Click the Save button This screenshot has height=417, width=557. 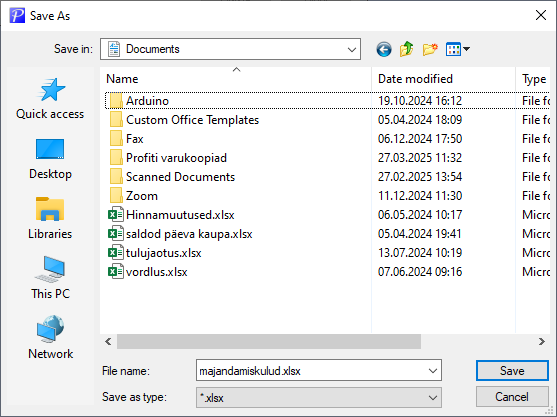click(512, 371)
